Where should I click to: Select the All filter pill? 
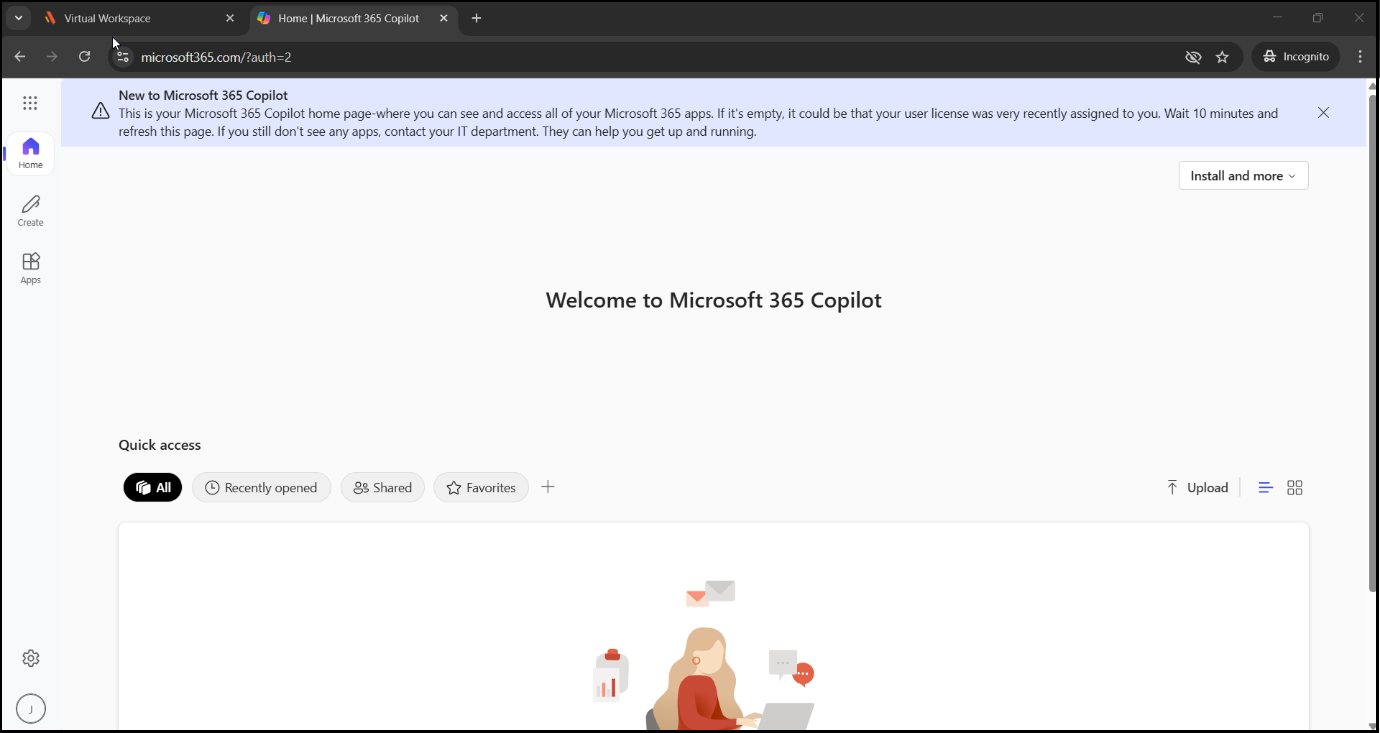(x=153, y=488)
